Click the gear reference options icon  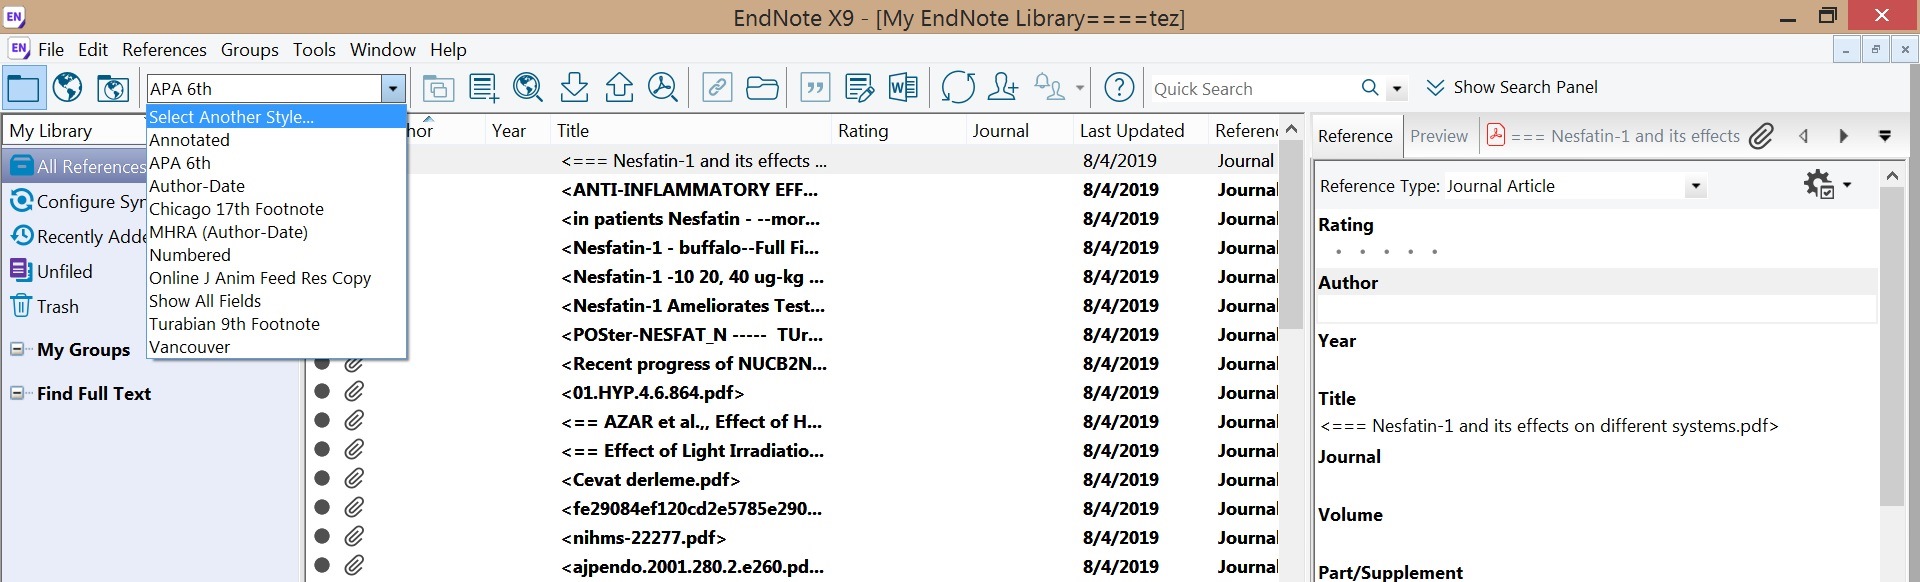pyautogui.click(x=1818, y=185)
